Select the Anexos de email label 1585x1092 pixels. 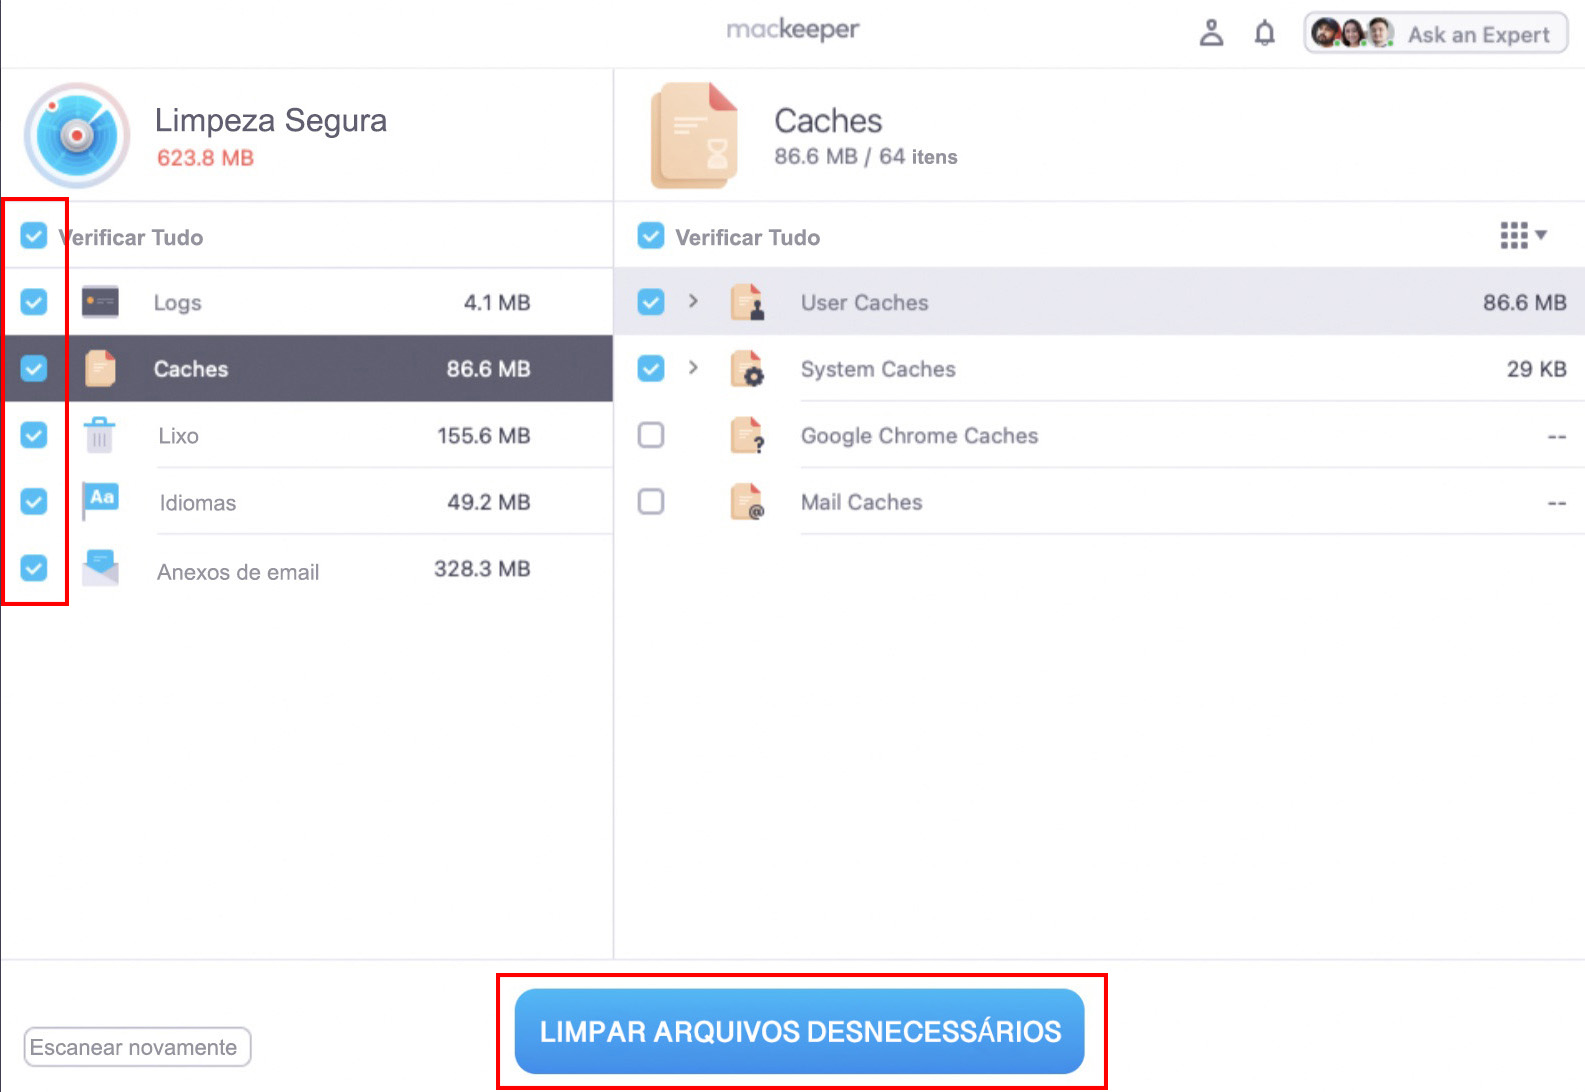[x=238, y=572]
